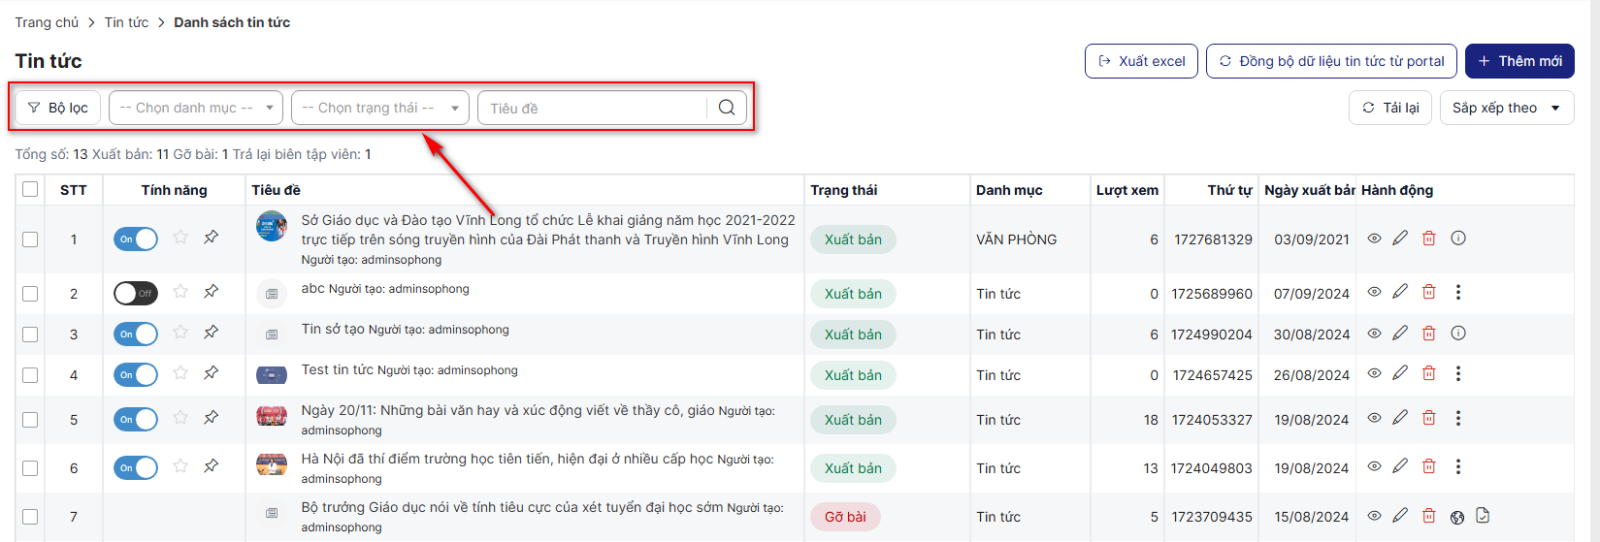1600x542 pixels.
Task: Tick the select-all checkbox in table header
Action: pos(30,190)
